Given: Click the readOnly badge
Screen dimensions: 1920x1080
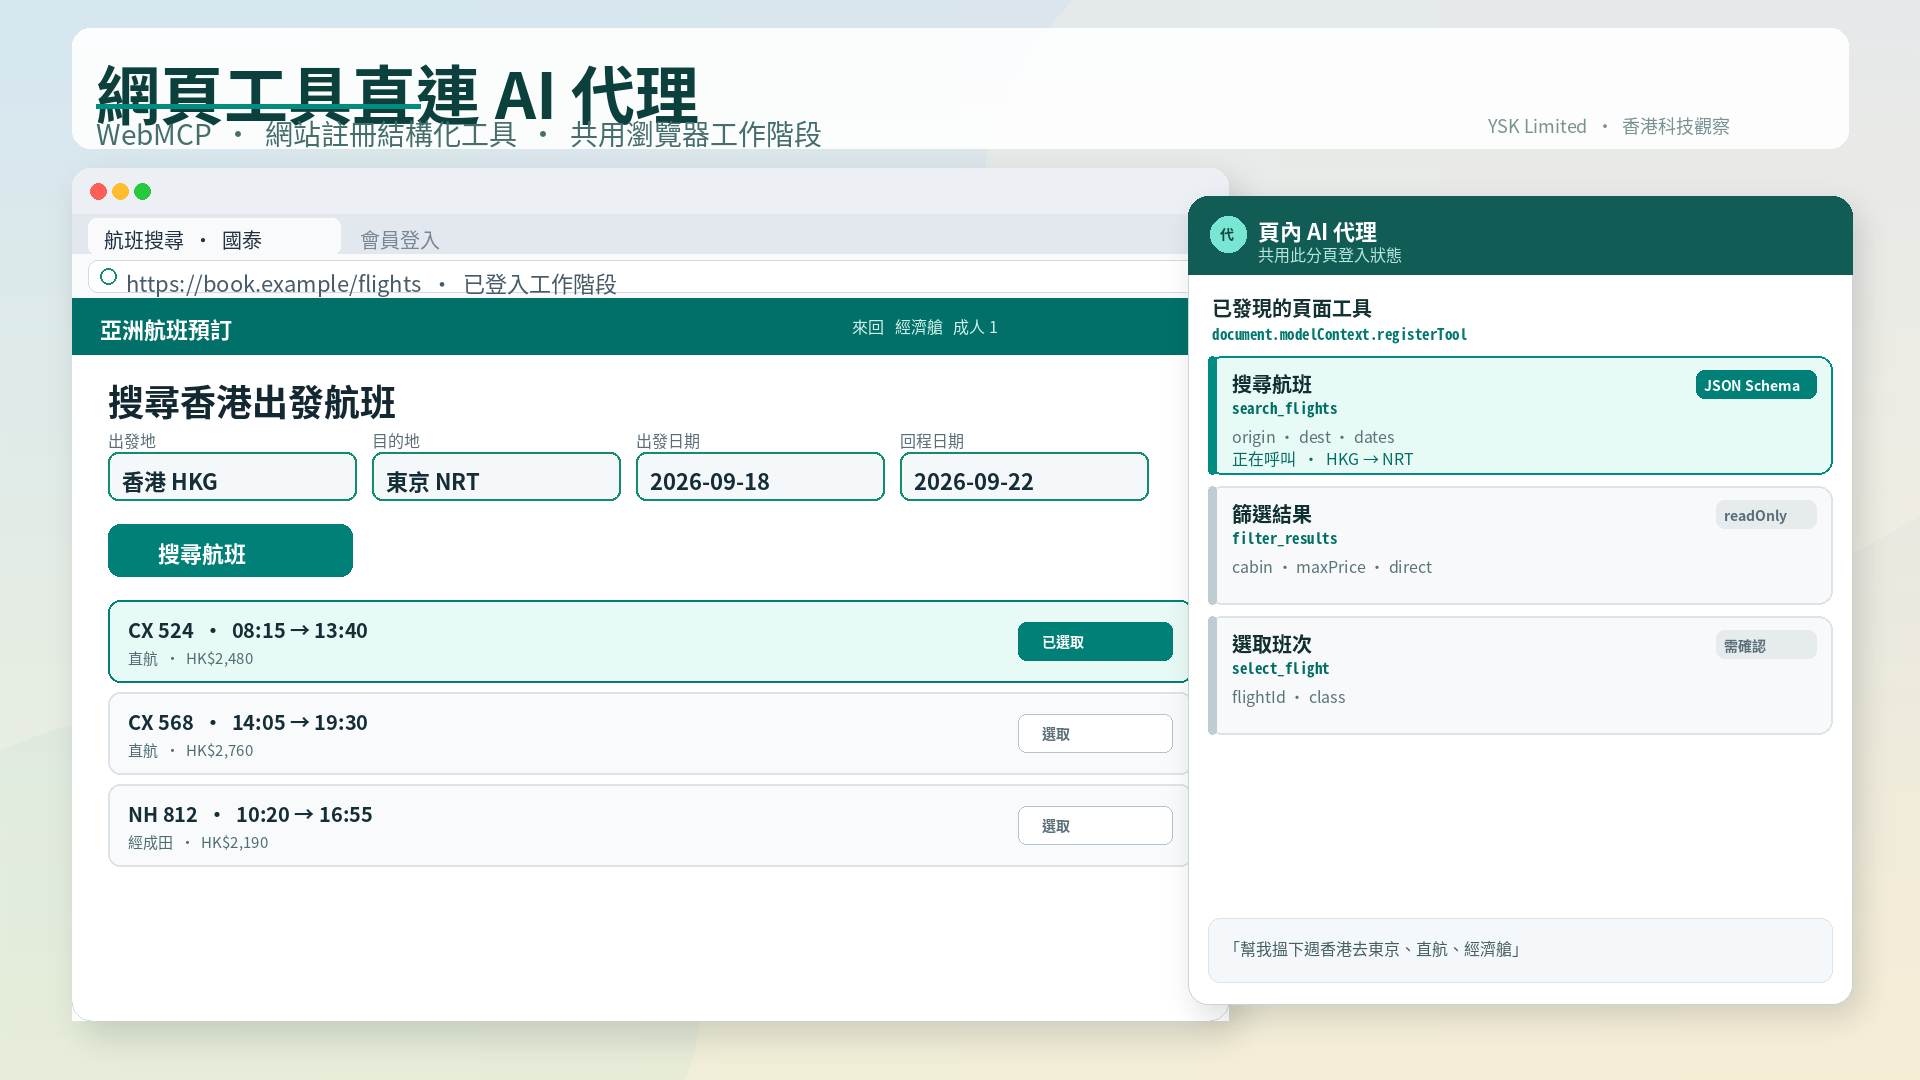Looking at the screenshot, I should tap(1766, 515).
